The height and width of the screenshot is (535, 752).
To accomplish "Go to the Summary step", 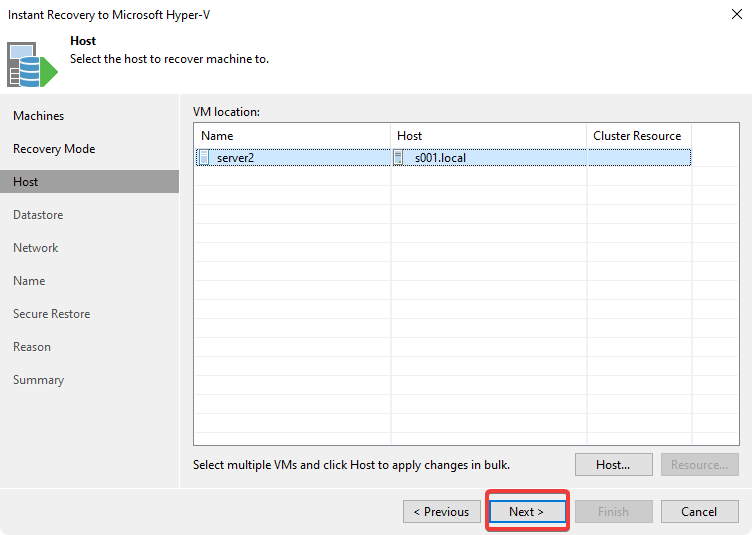I will pos(38,380).
